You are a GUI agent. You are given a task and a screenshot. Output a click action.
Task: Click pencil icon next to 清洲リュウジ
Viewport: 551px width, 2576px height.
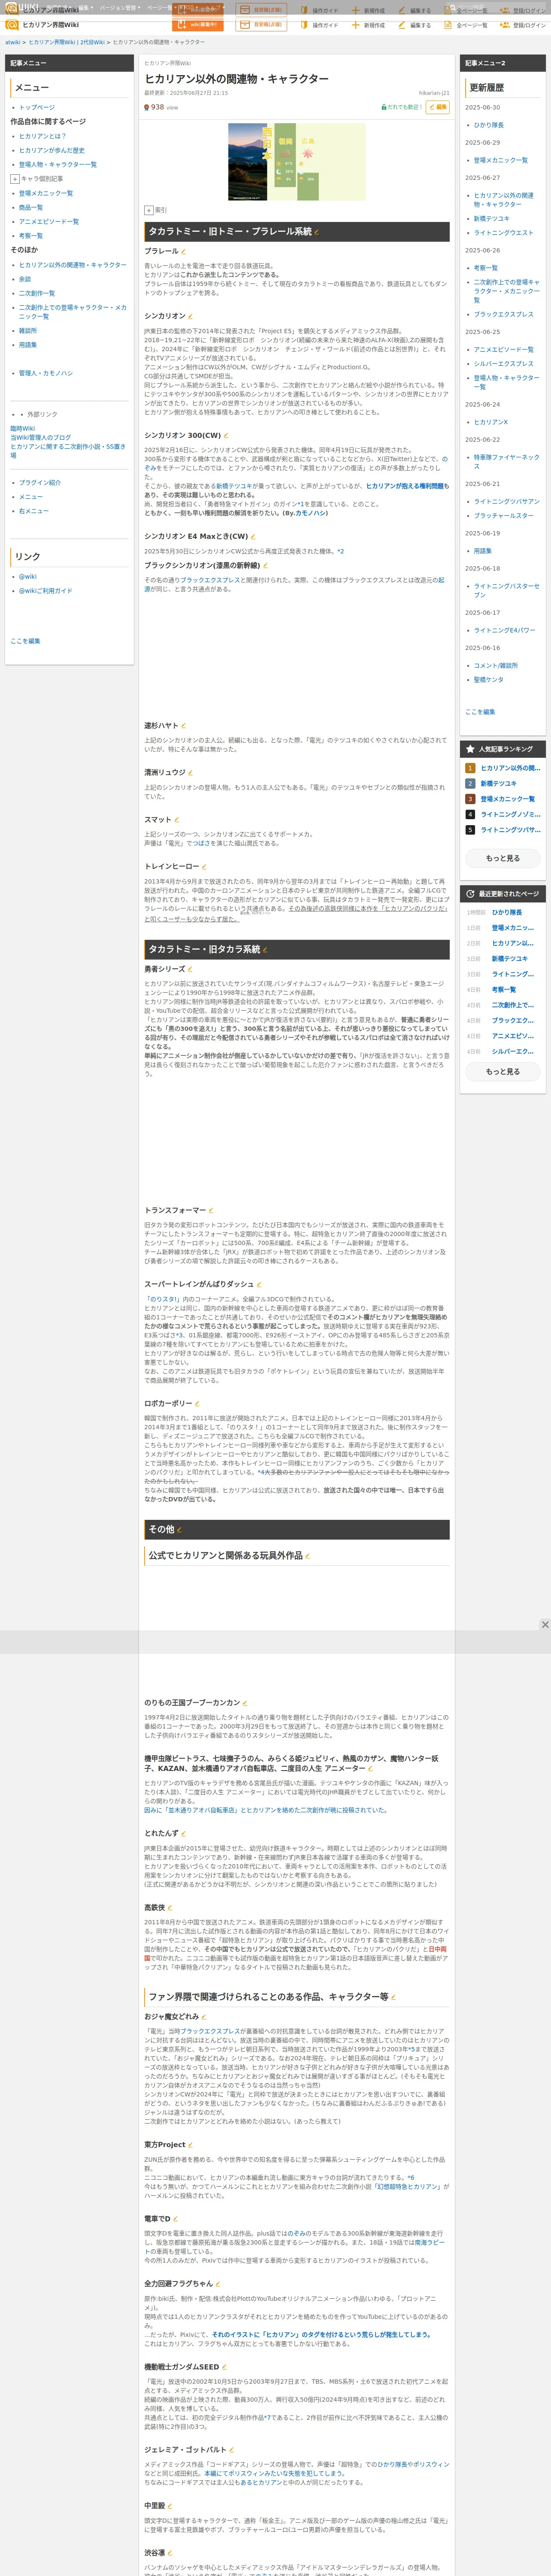(191, 772)
